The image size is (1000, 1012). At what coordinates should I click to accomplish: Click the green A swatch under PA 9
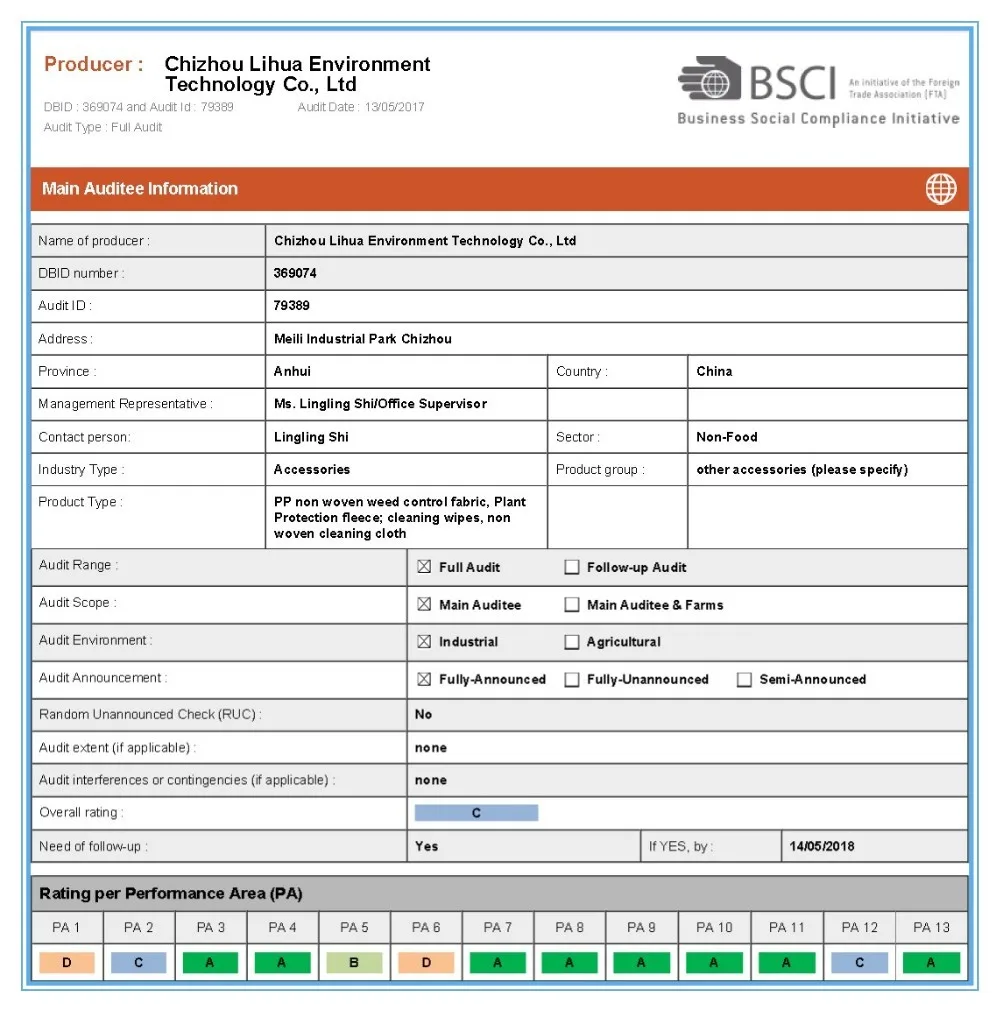tap(641, 962)
